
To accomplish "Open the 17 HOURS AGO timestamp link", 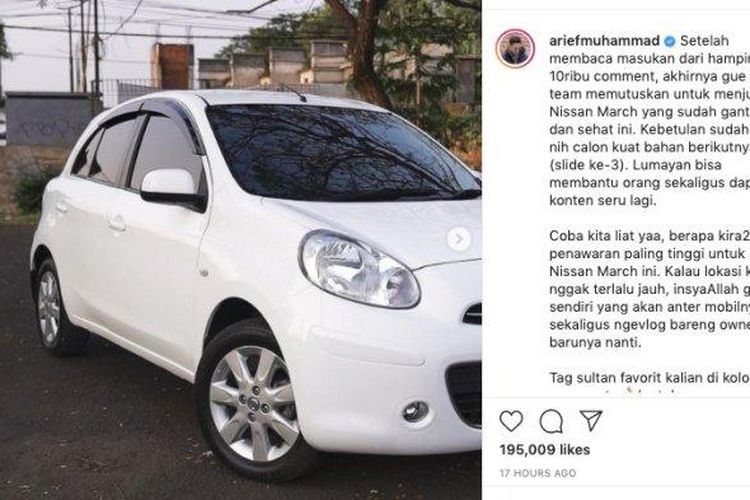I will [x=538, y=473].
